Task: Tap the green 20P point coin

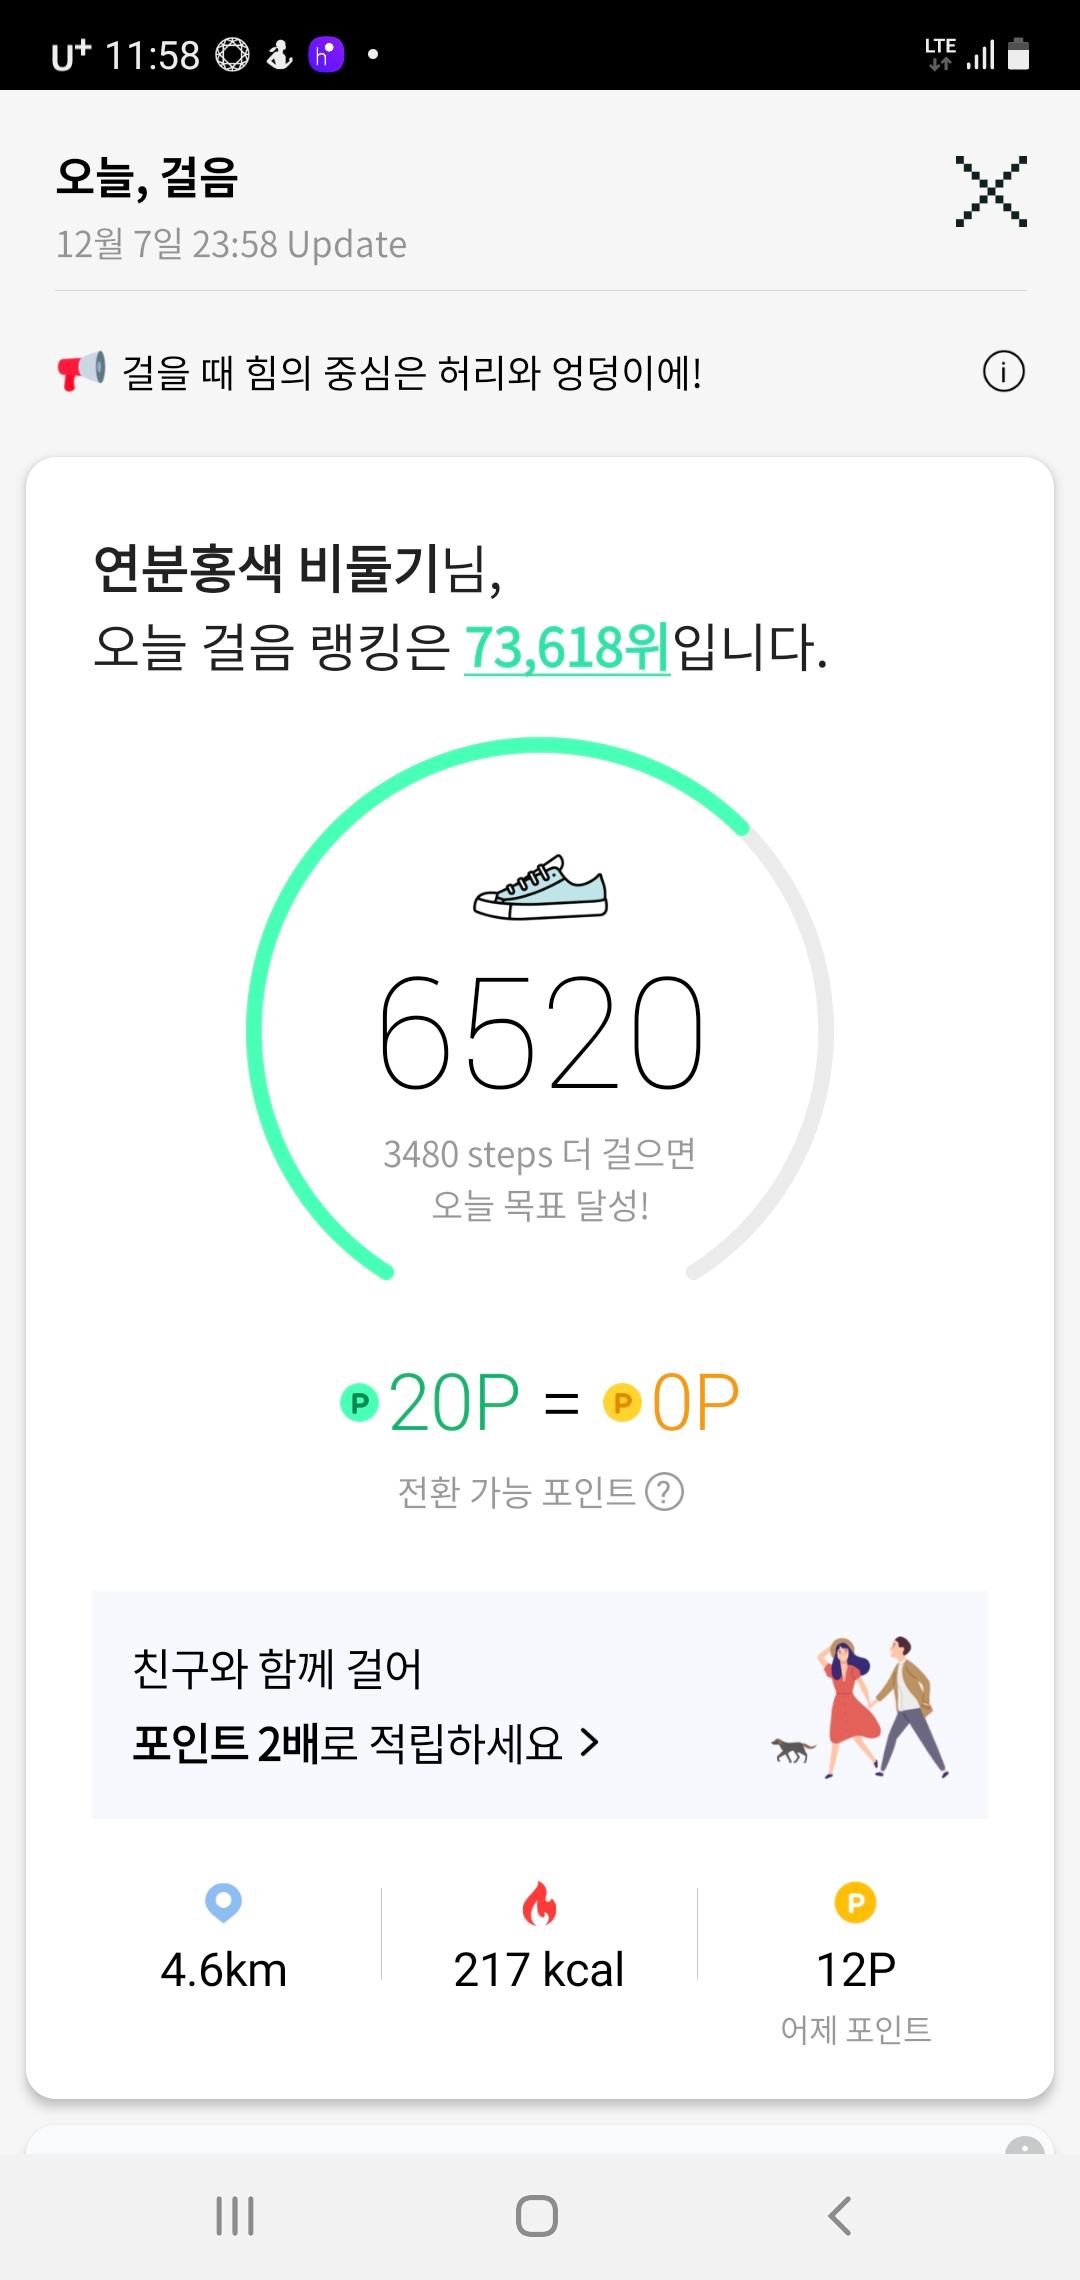Action: 359,1403
